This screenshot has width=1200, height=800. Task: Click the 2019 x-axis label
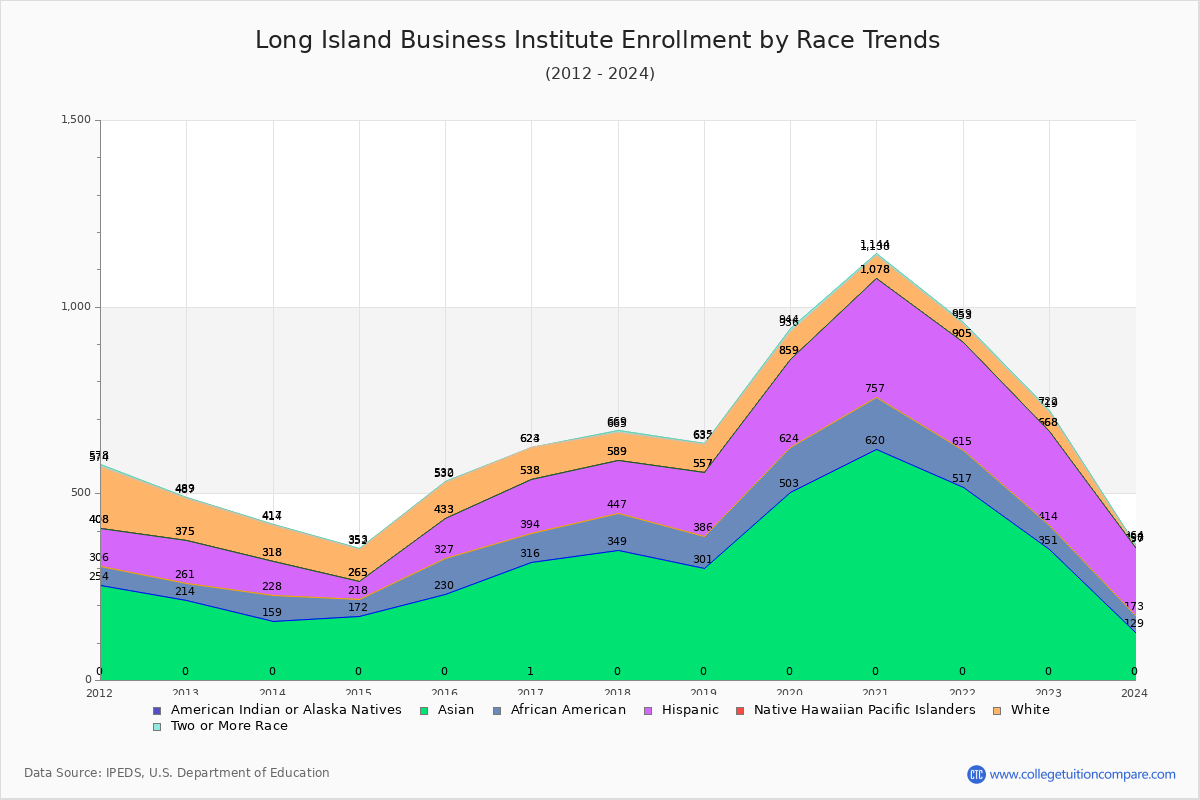coord(703,693)
